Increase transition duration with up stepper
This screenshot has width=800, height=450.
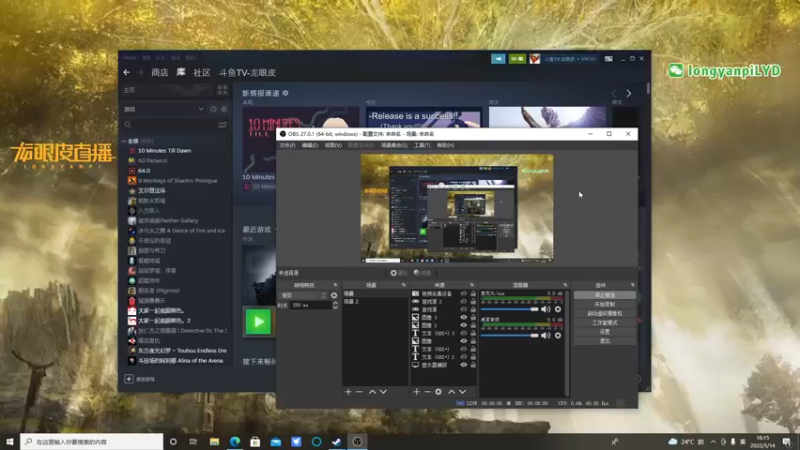[335, 303]
